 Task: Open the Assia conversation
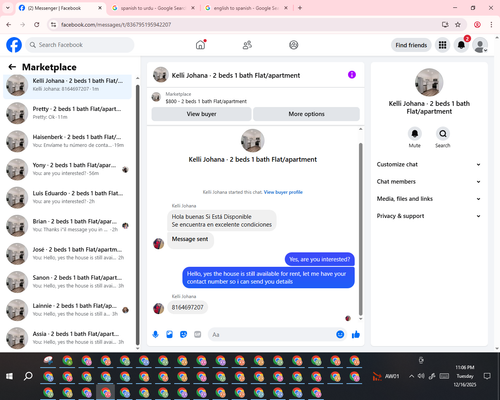click(67, 338)
